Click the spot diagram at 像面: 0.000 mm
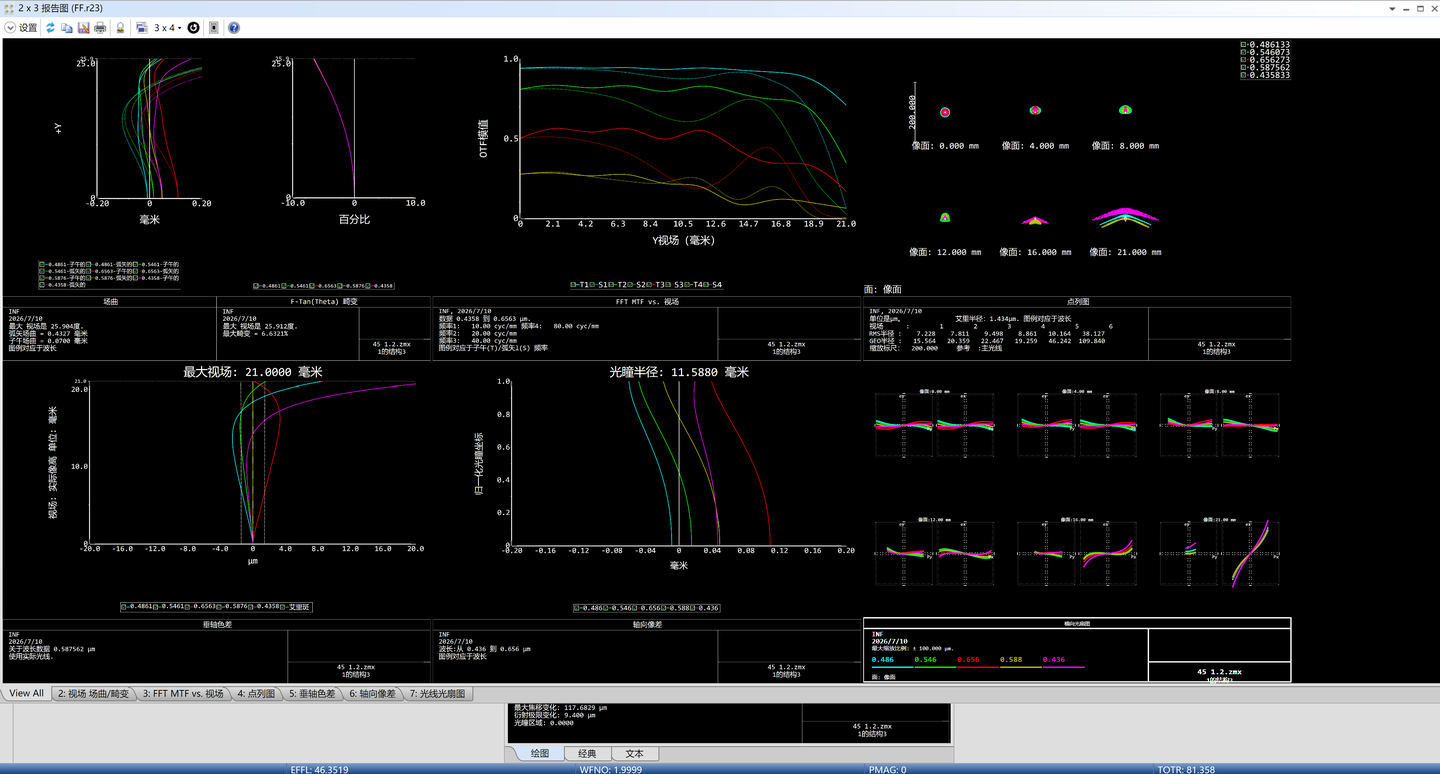Image resolution: width=1440 pixels, height=774 pixels. click(x=944, y=112)
